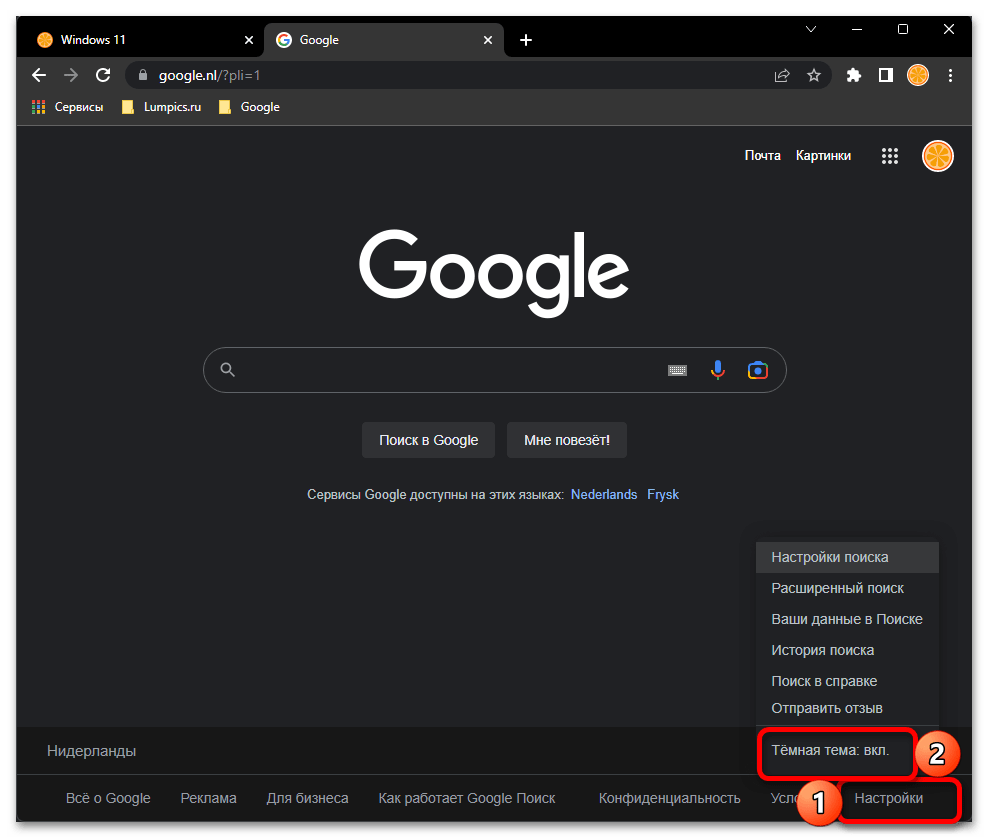The height and width of the screenshot is (838, 988).
Task: Open the Сервисы apps bookmark
Action: point(67,107)
